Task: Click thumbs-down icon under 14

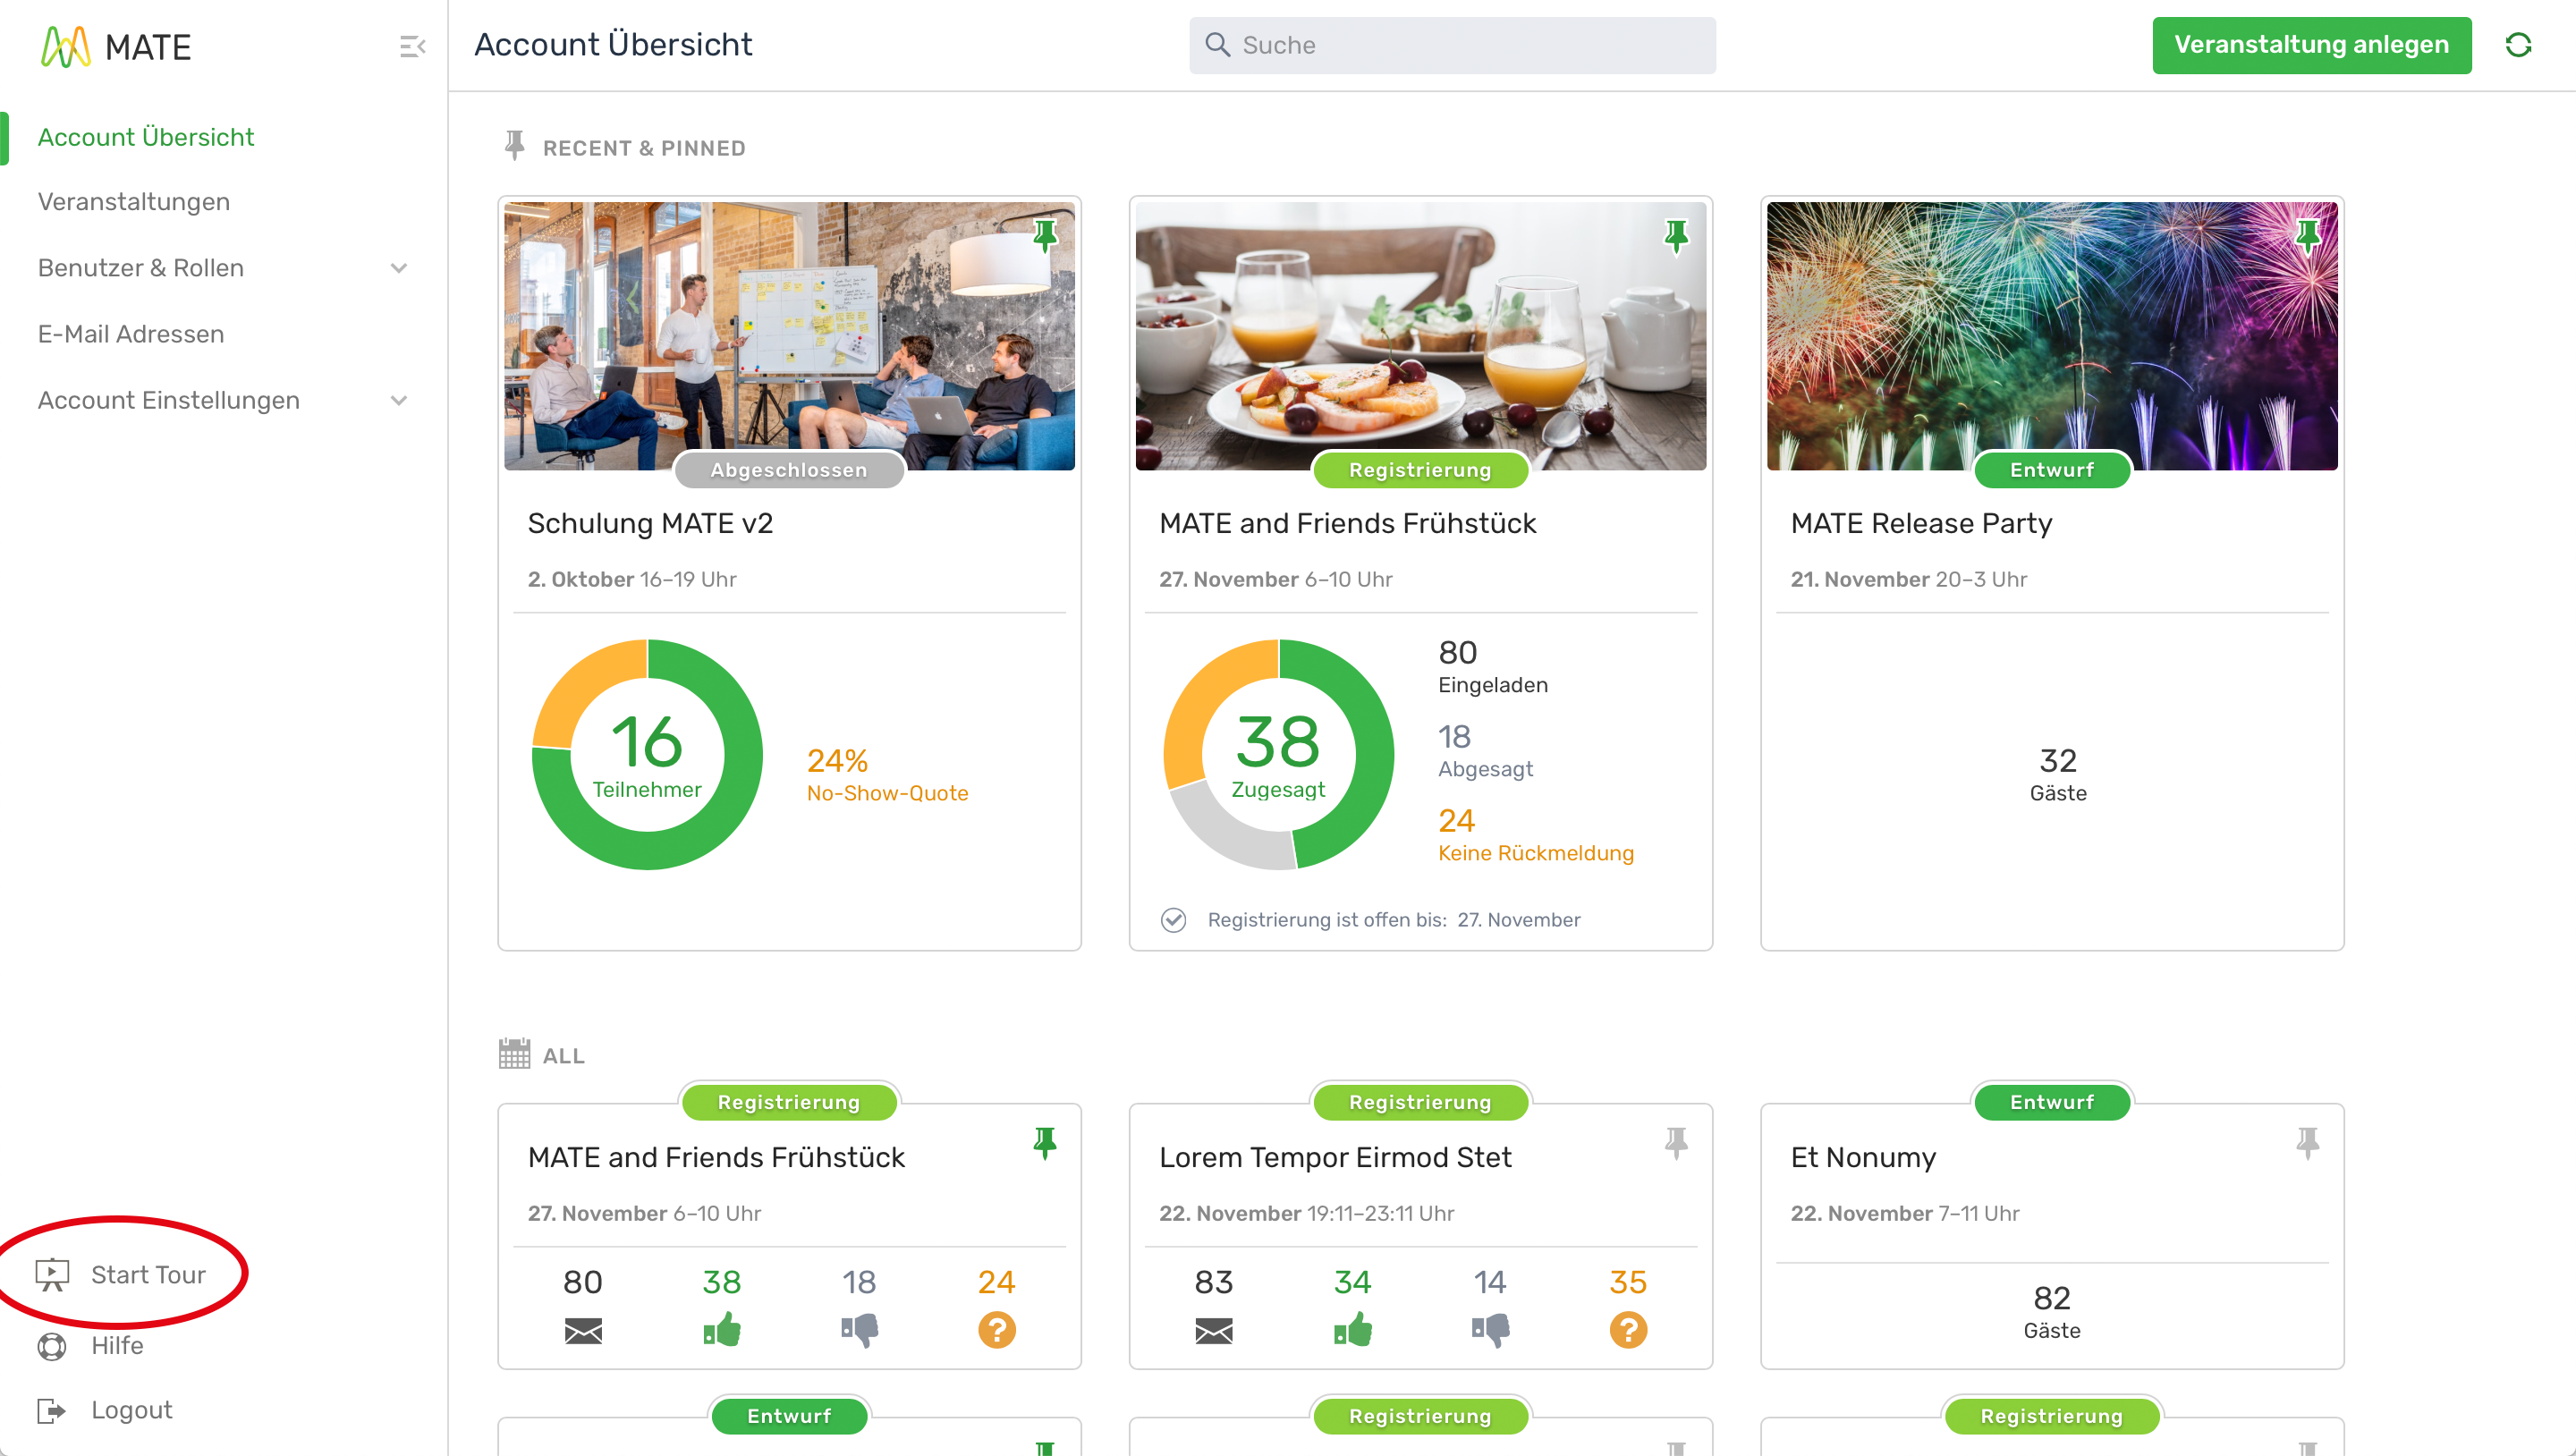Action: coord(1490,1331)
